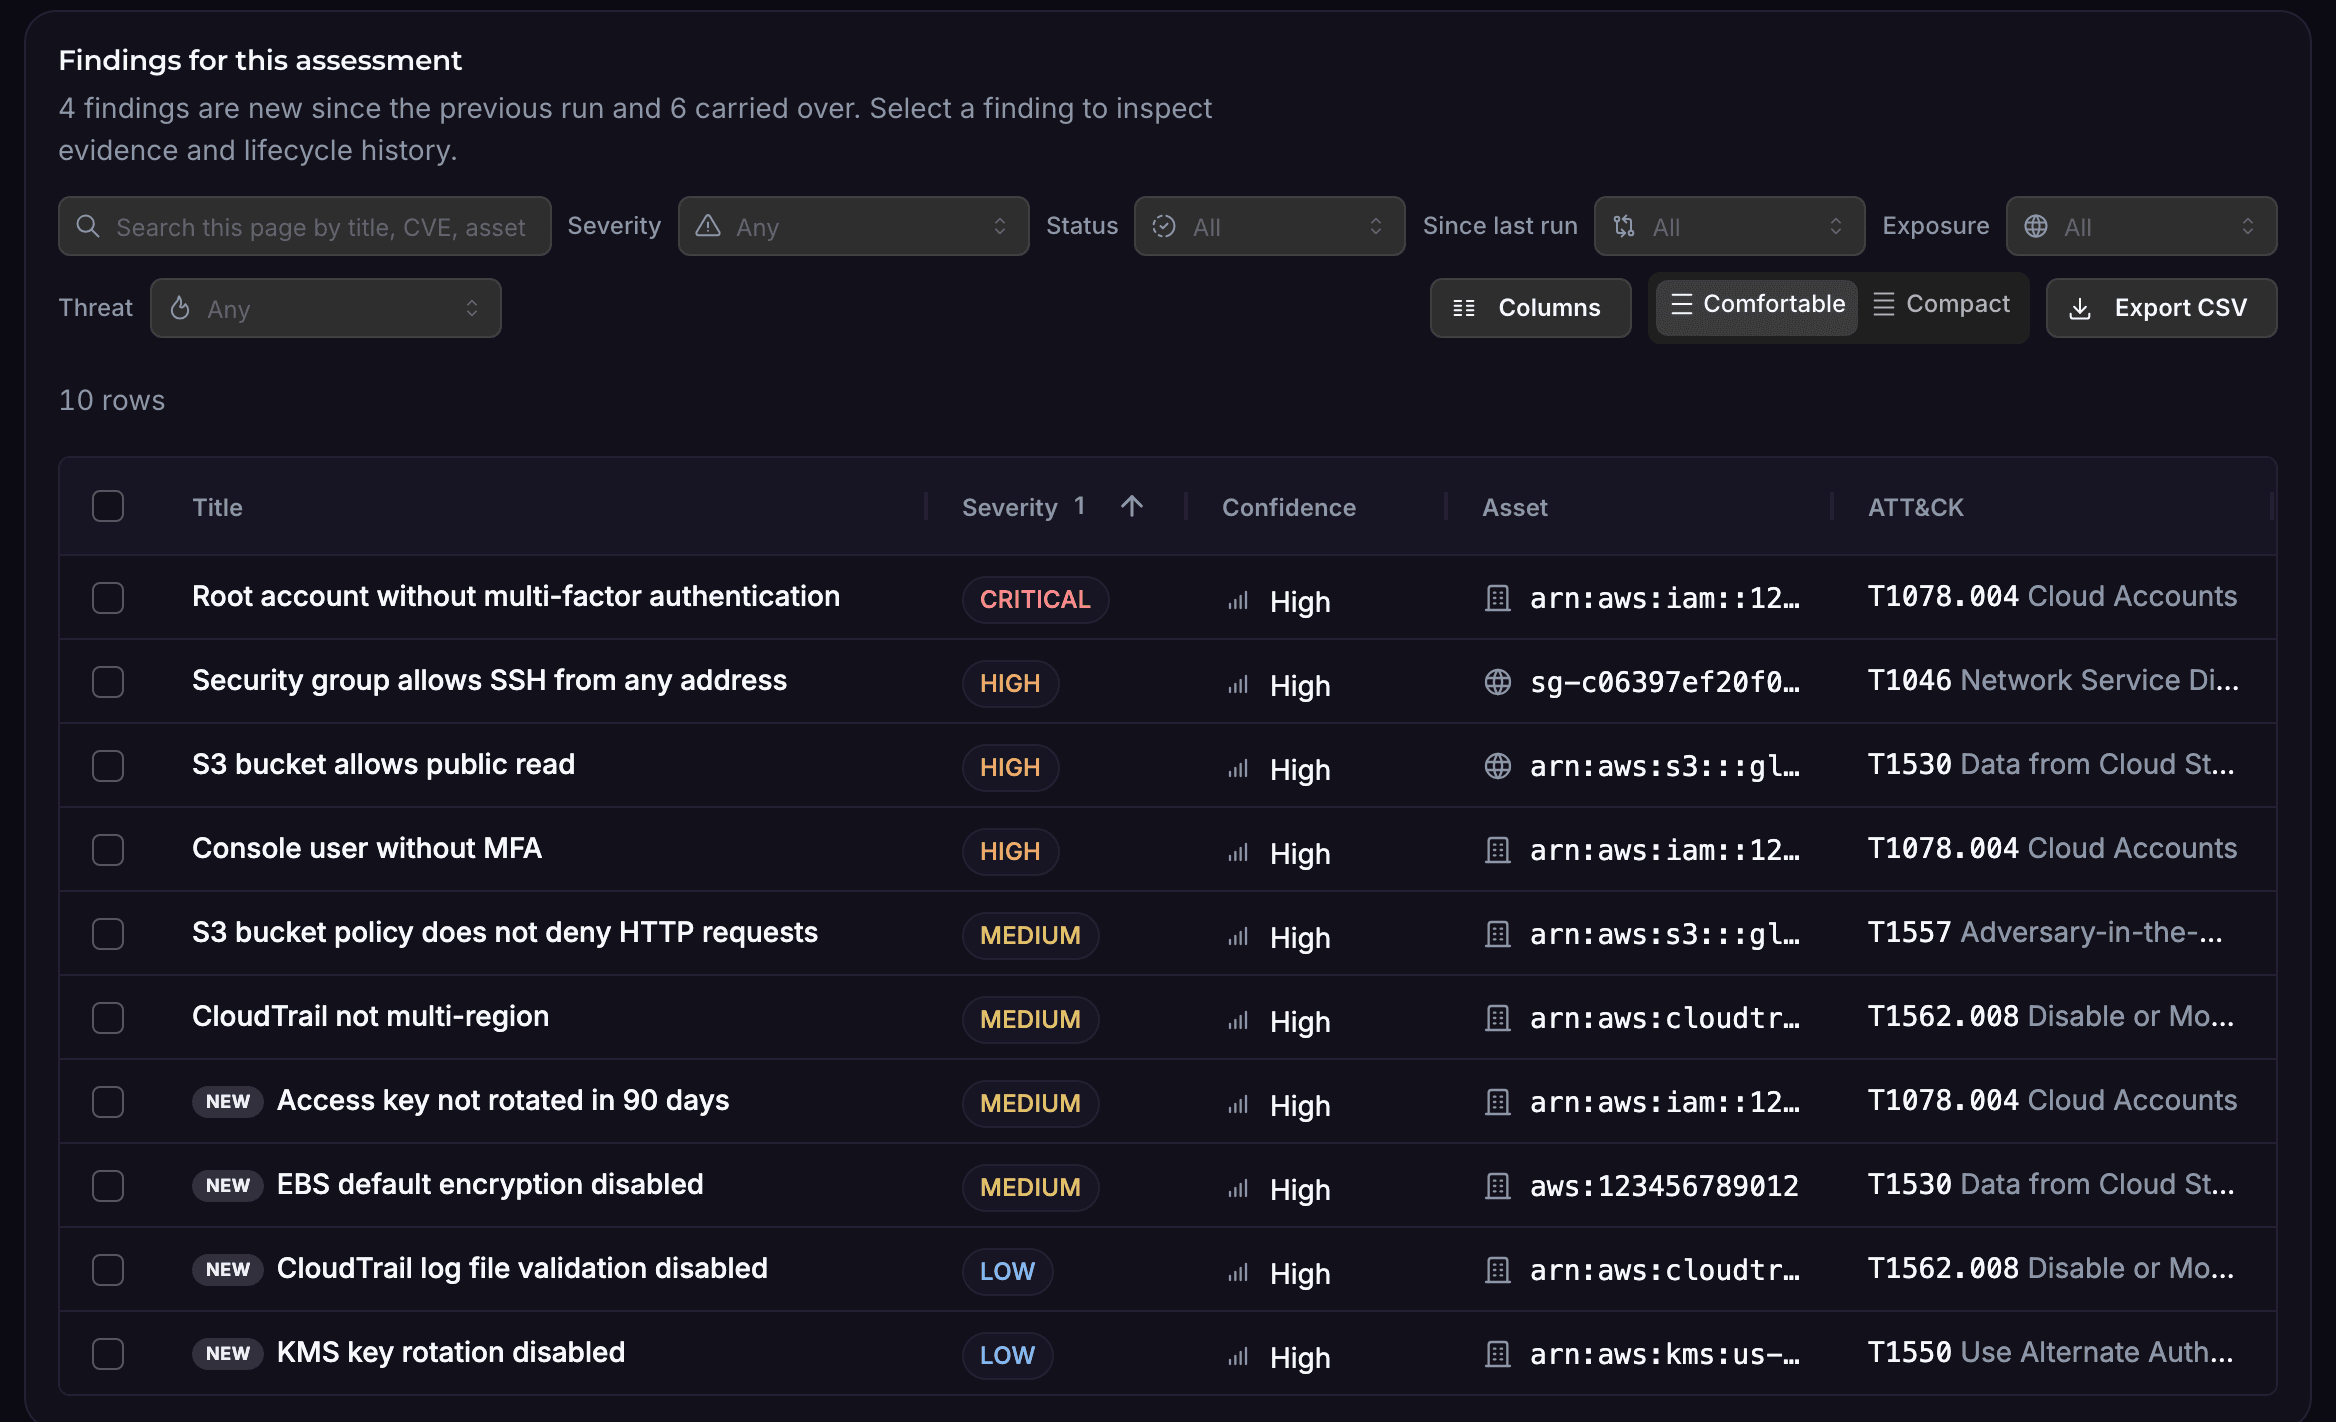Click the CRITICAL severity badge
Image resolution: width=2336 pixels, height=1422 pixels.
pyautogui.click(x=1035, y=599)
